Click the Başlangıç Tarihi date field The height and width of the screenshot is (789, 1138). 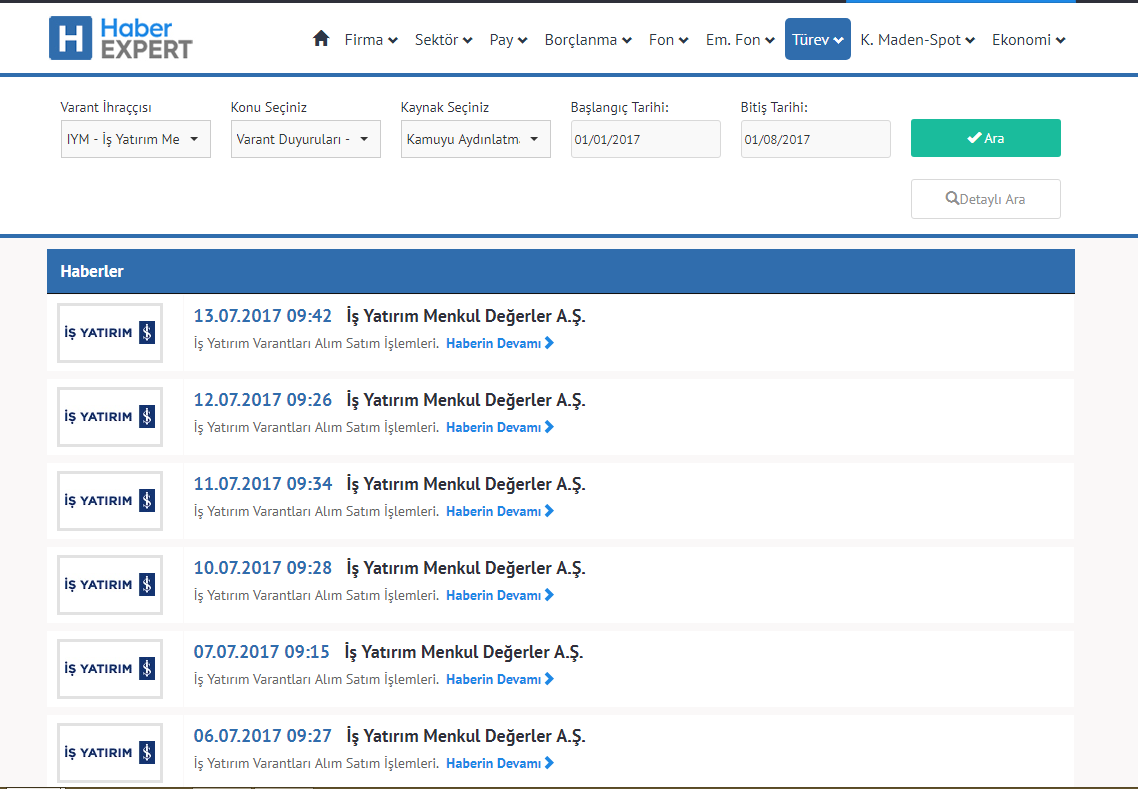point(645,139)
